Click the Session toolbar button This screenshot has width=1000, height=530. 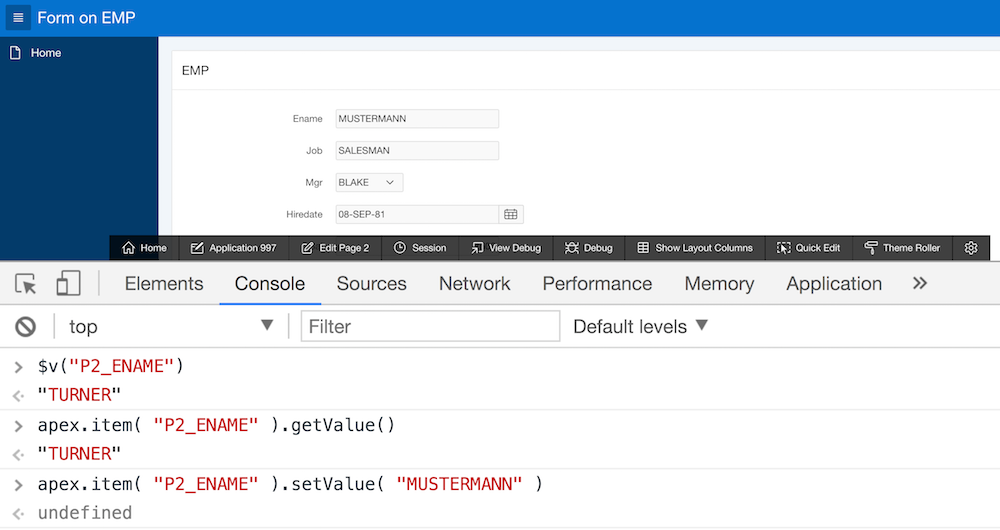pos(420,247)
